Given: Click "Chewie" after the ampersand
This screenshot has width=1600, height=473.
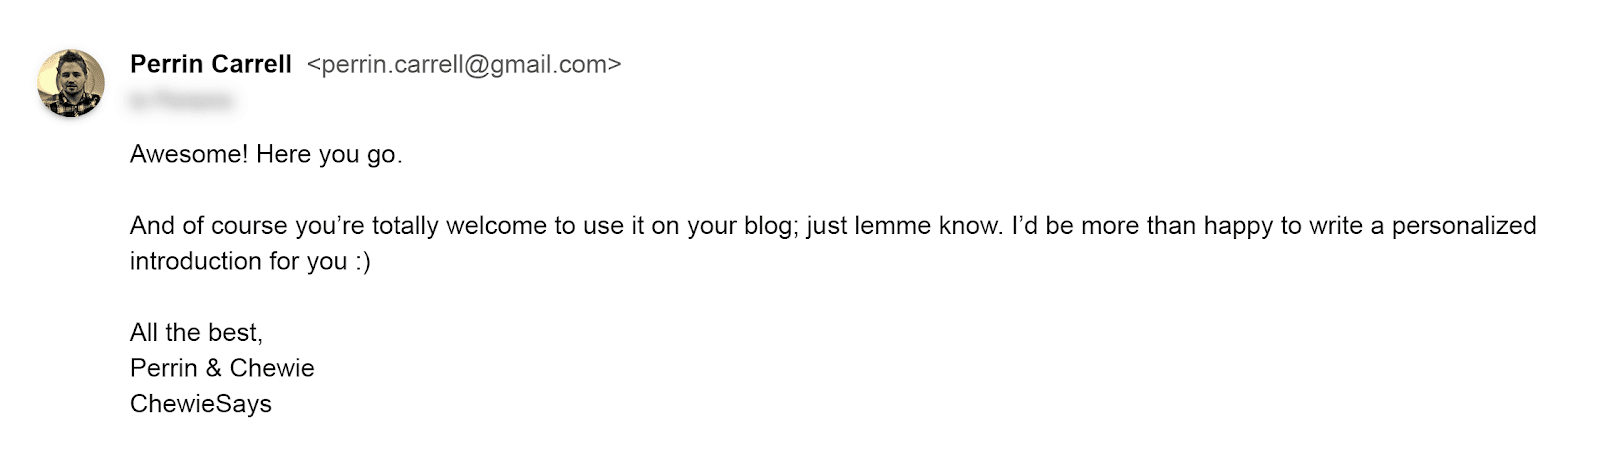Looking at the screenshot, I should tap(272, 368).
